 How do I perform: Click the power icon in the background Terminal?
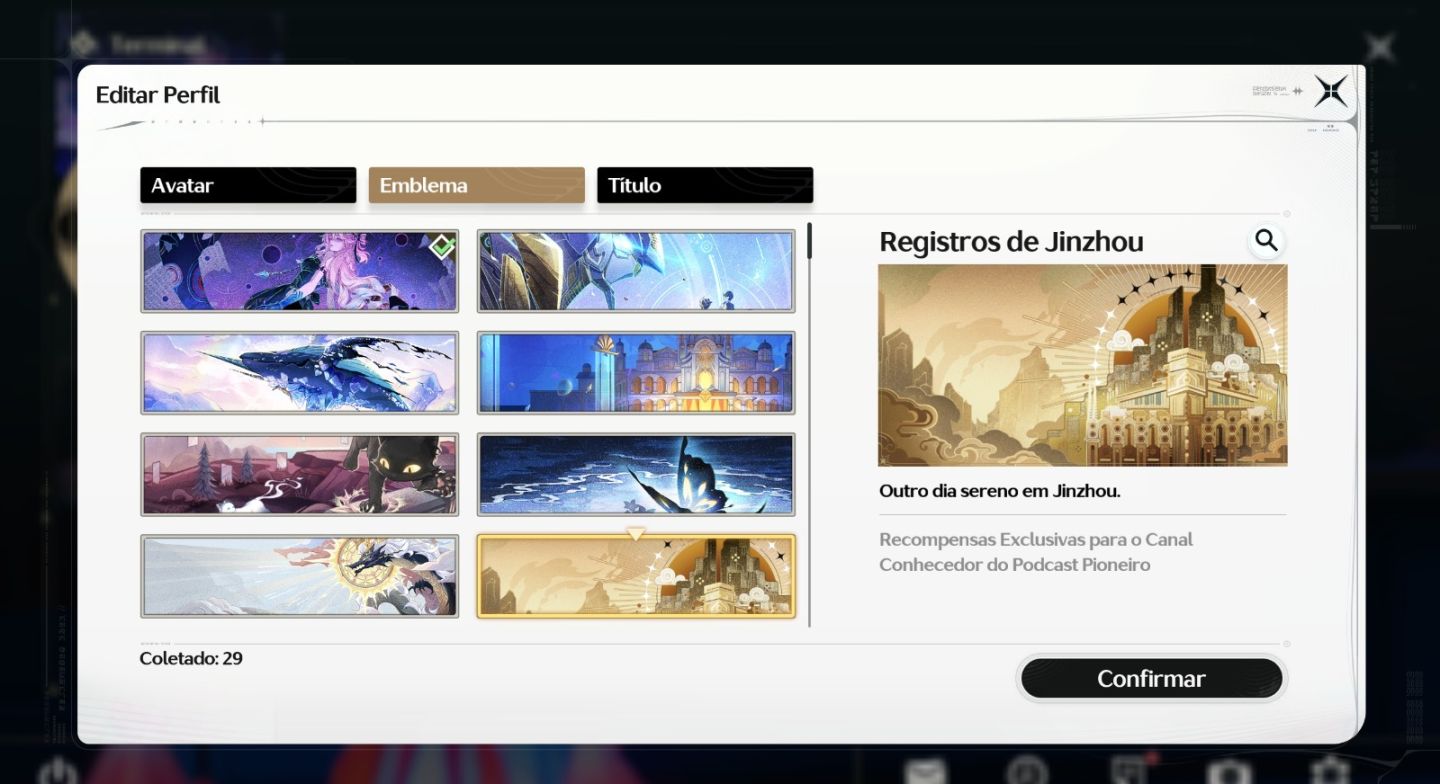tap(61, 770)
